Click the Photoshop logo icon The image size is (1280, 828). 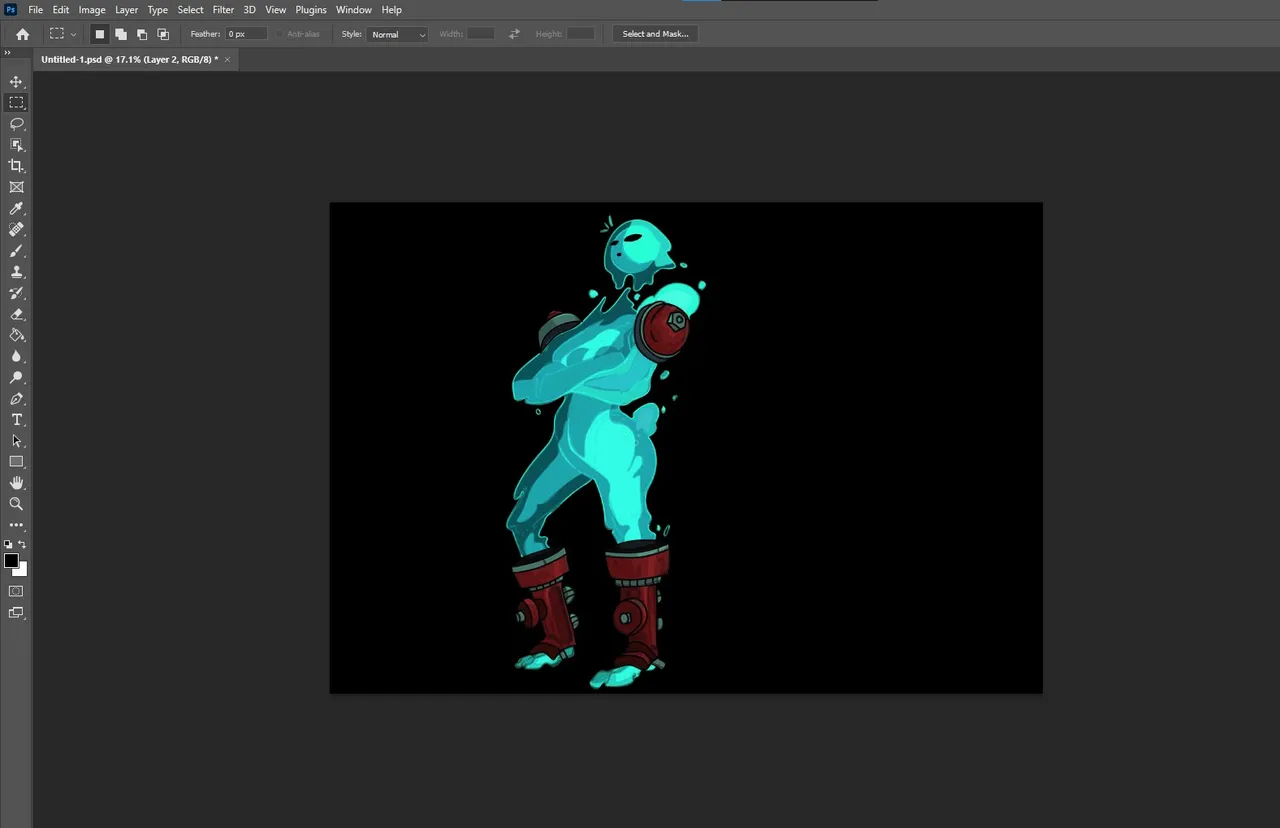point(11,10)
